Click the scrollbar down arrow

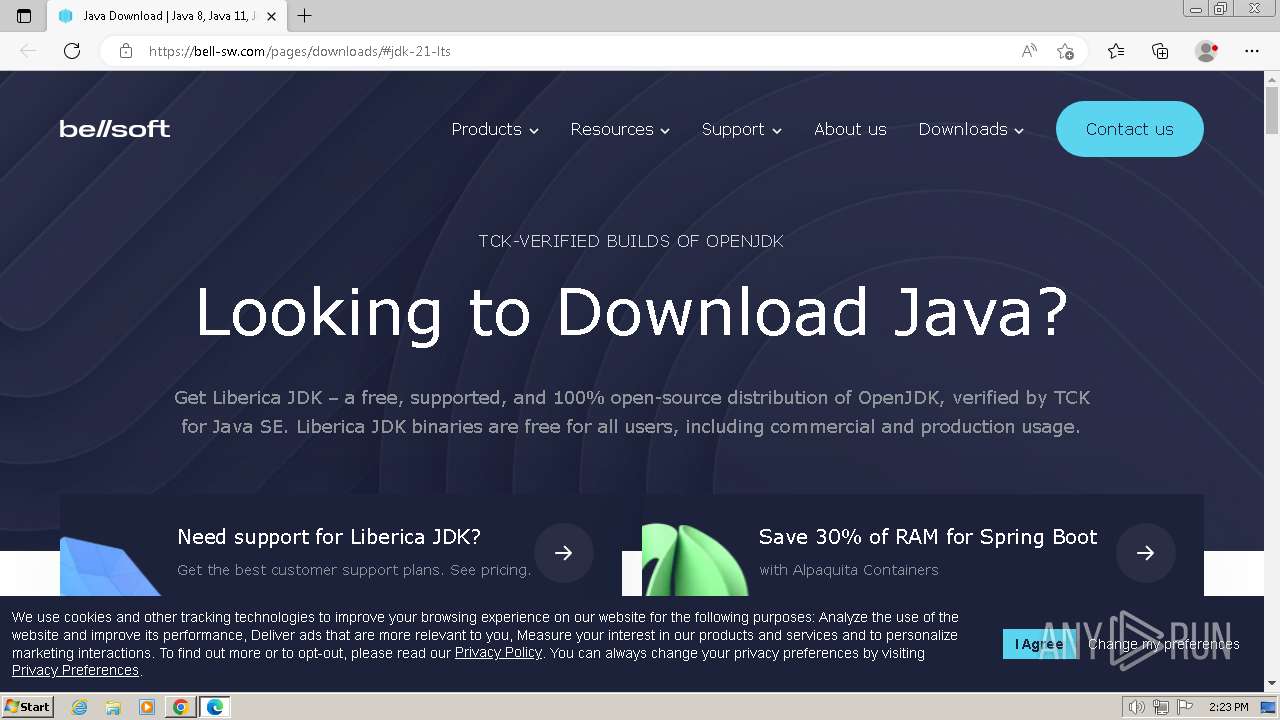pos(1272,684)
